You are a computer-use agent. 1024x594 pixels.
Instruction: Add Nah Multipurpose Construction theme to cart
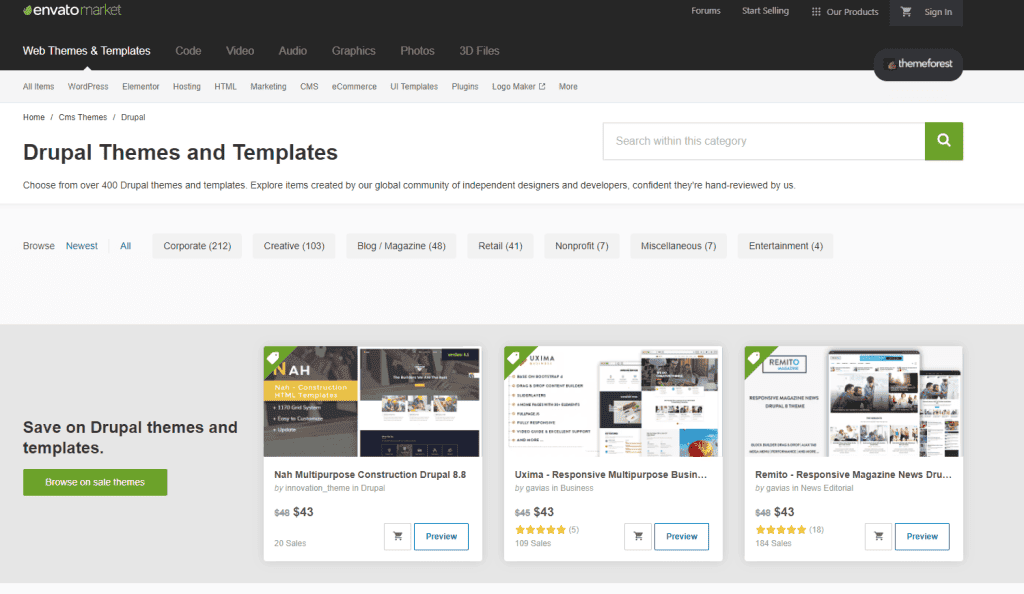pyautogui.click(x=398, y=537)
